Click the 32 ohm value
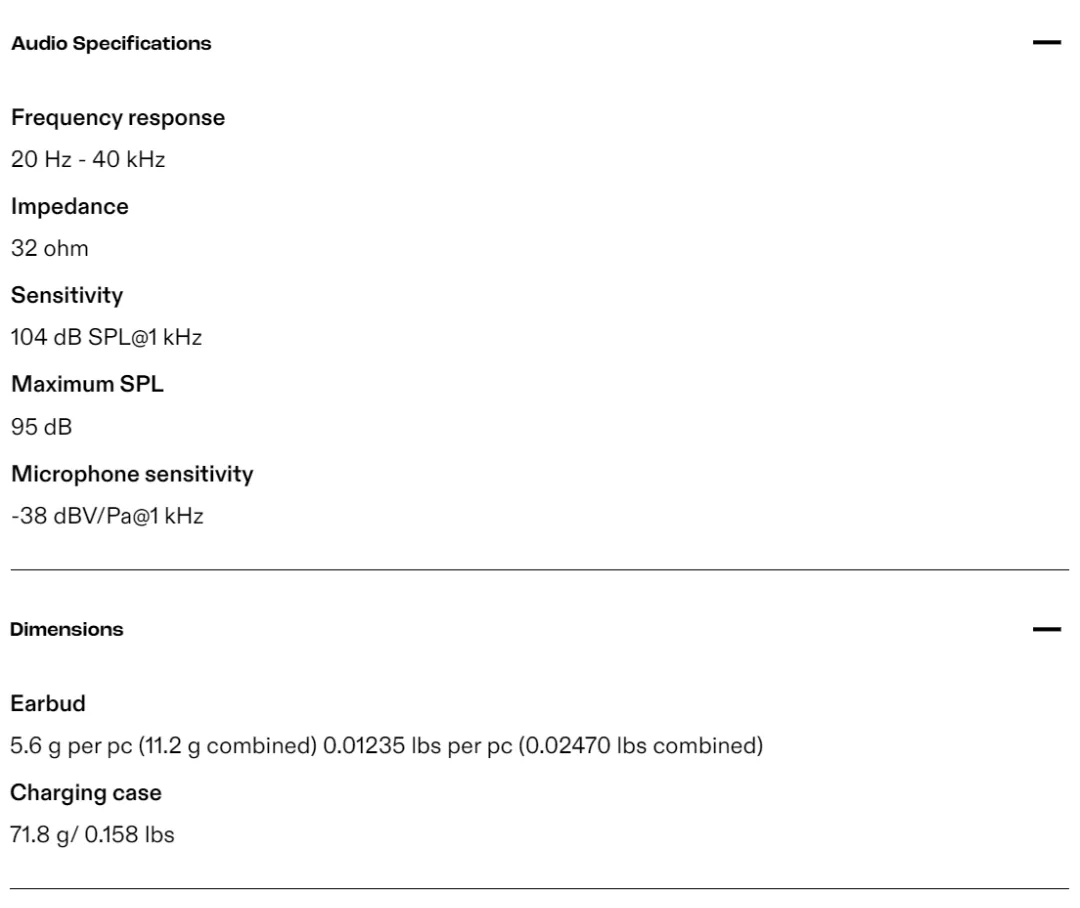Image resolution: width=1080 pixels, height=908 pixels. tap(50, 248)
